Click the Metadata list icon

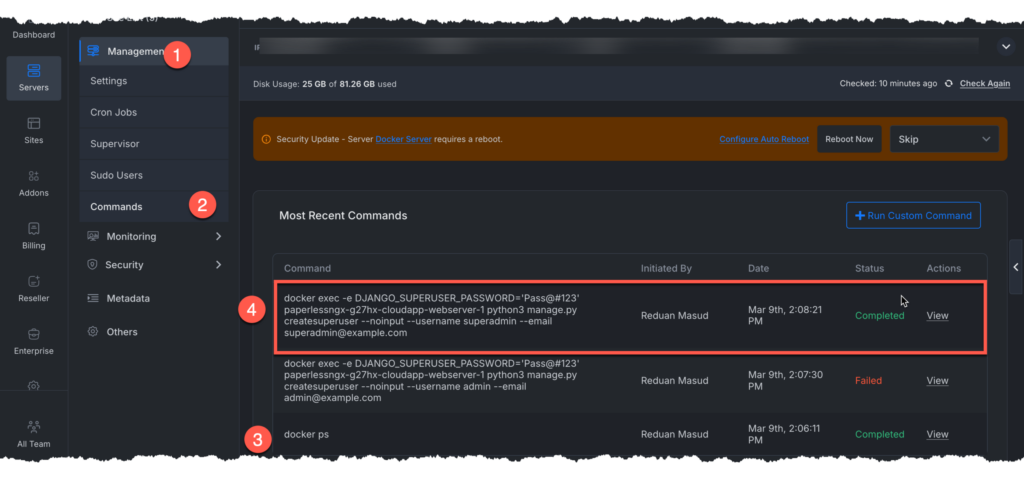point(93,298)
